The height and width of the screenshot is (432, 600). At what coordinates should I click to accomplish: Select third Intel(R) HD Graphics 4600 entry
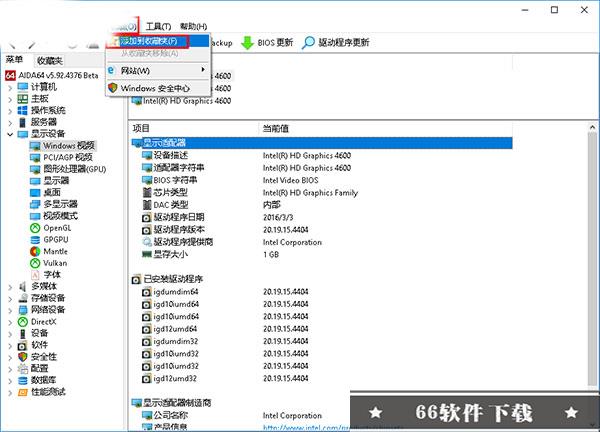point(181,101)
